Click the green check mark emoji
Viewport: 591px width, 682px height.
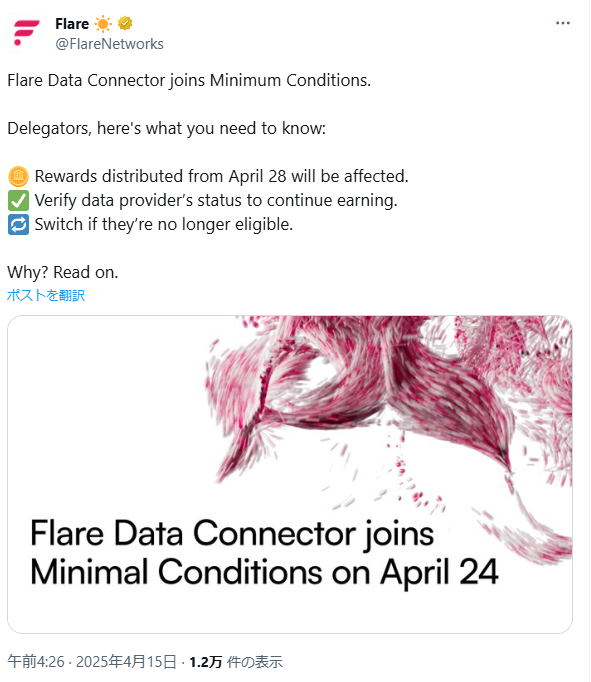tap(18, 201)
